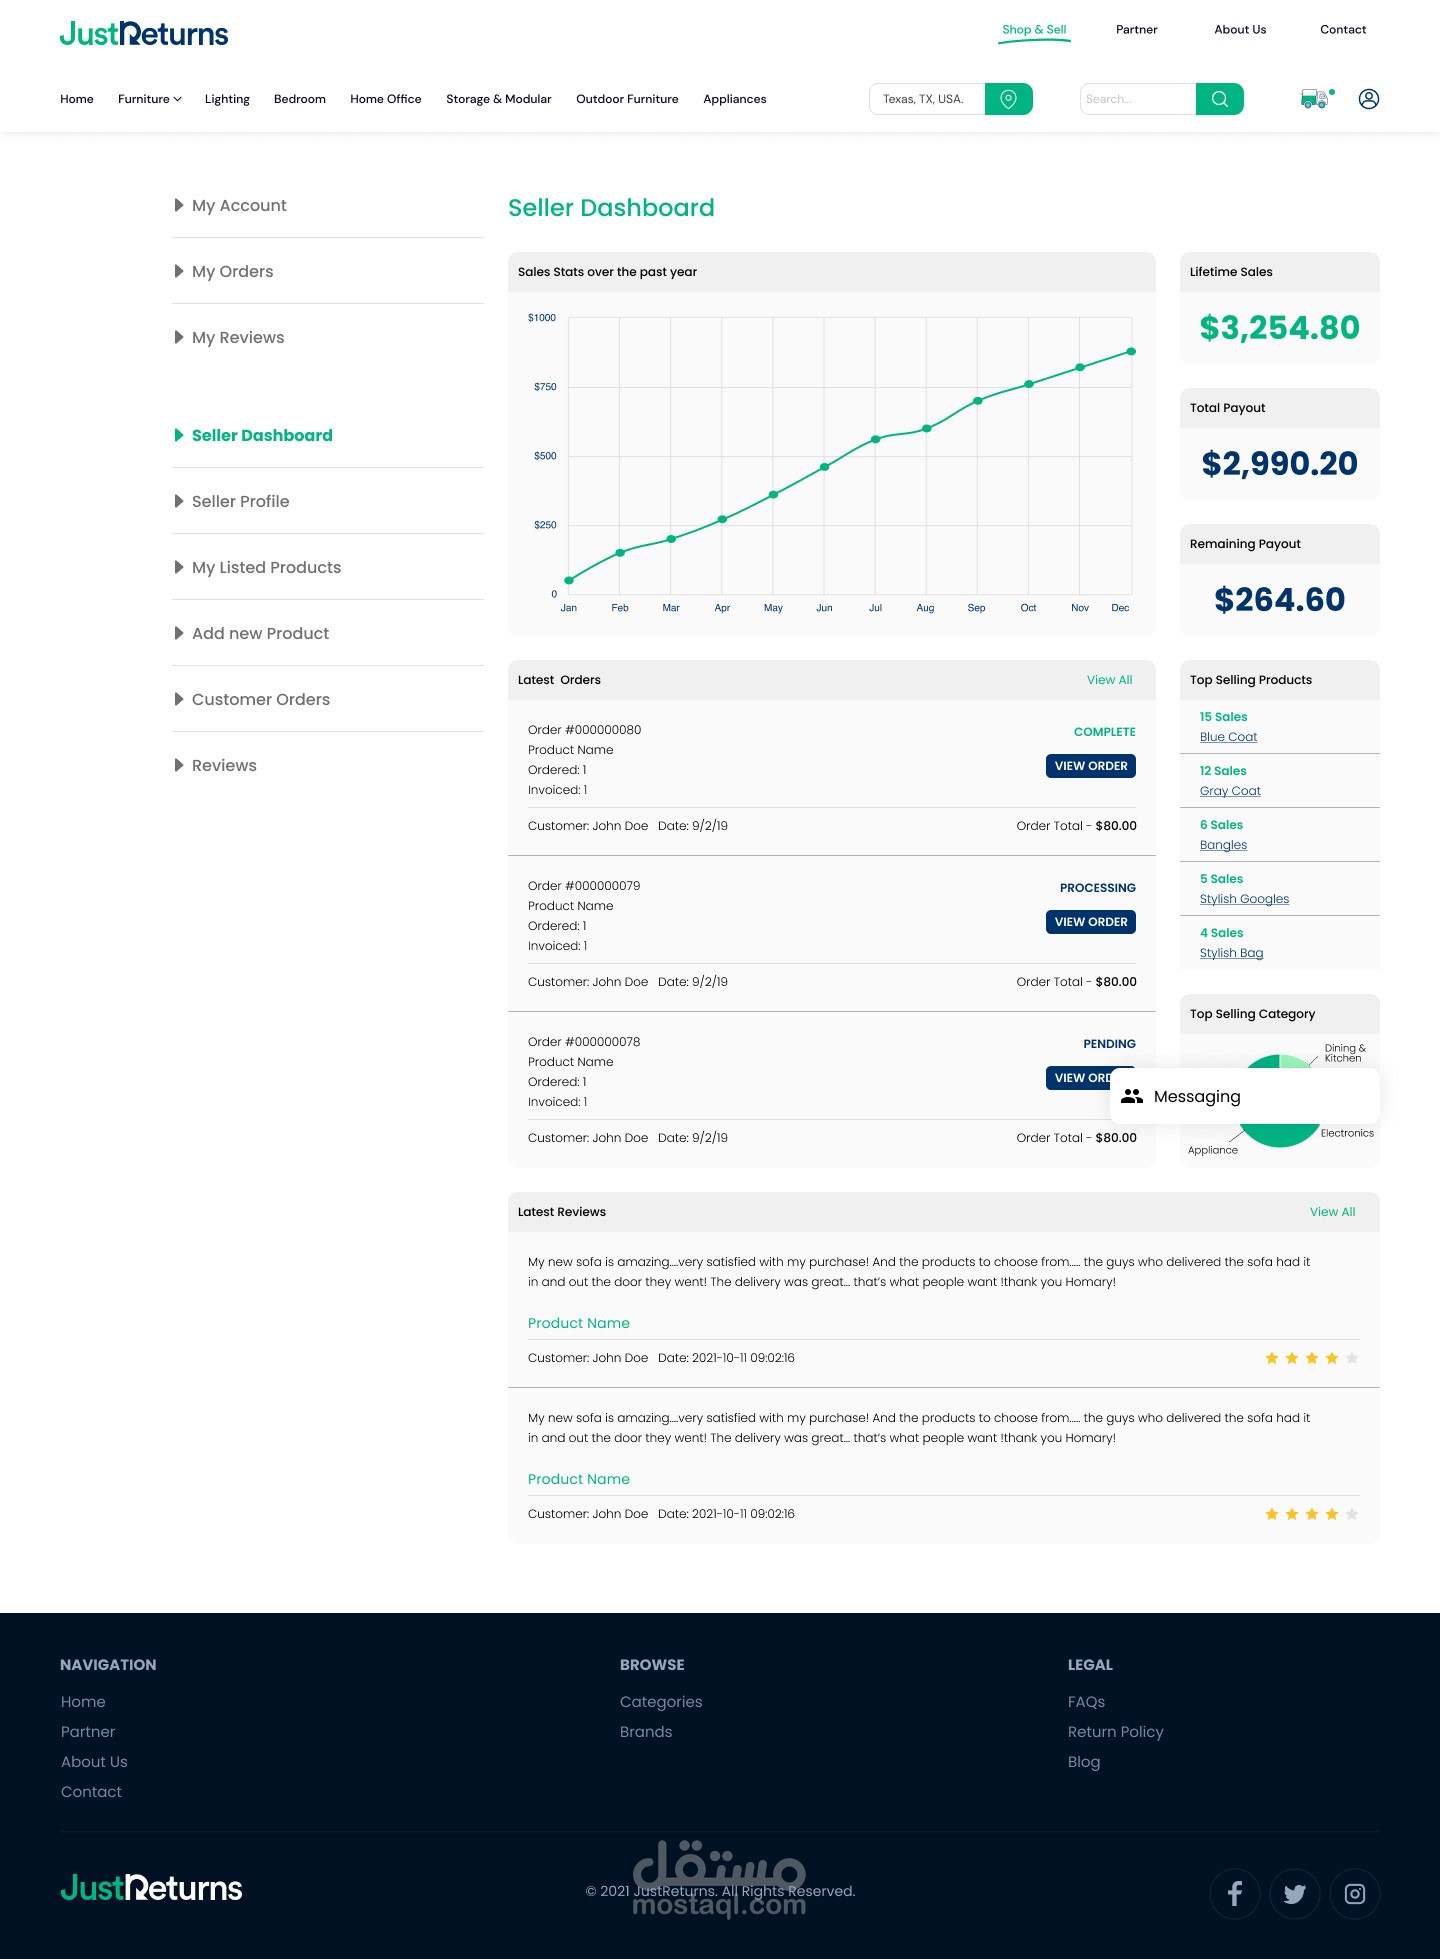Click the JustReturns footer logo
Image resolution: width=1440 pixels, height=1959 pixels.
tap(151, 1888)
